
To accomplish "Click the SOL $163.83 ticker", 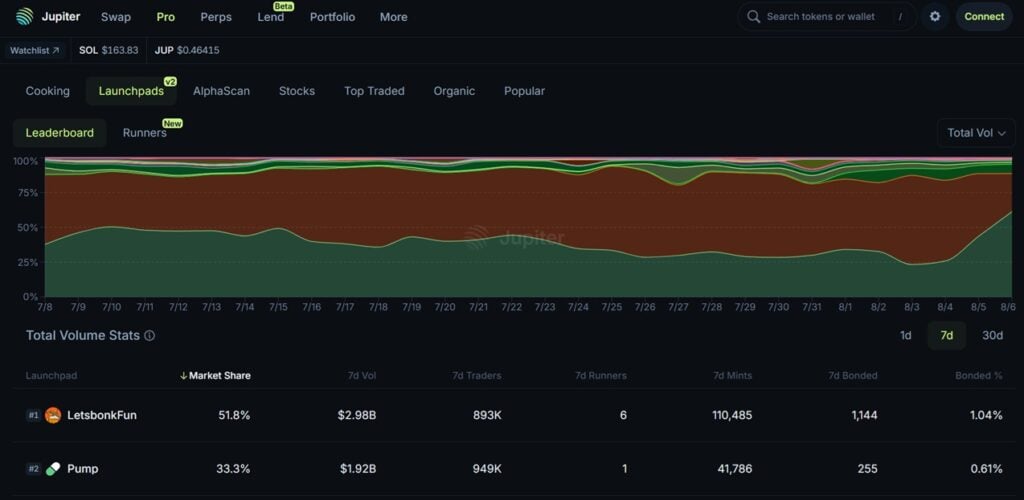I will 108,50.
